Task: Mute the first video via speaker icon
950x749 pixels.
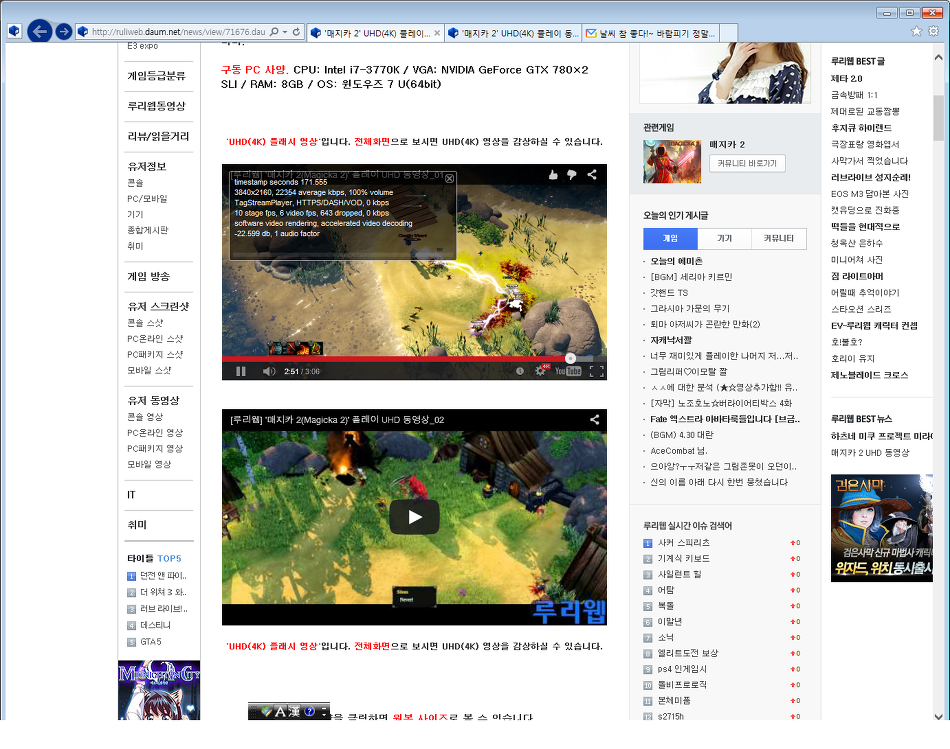Action: click(269, 371)
